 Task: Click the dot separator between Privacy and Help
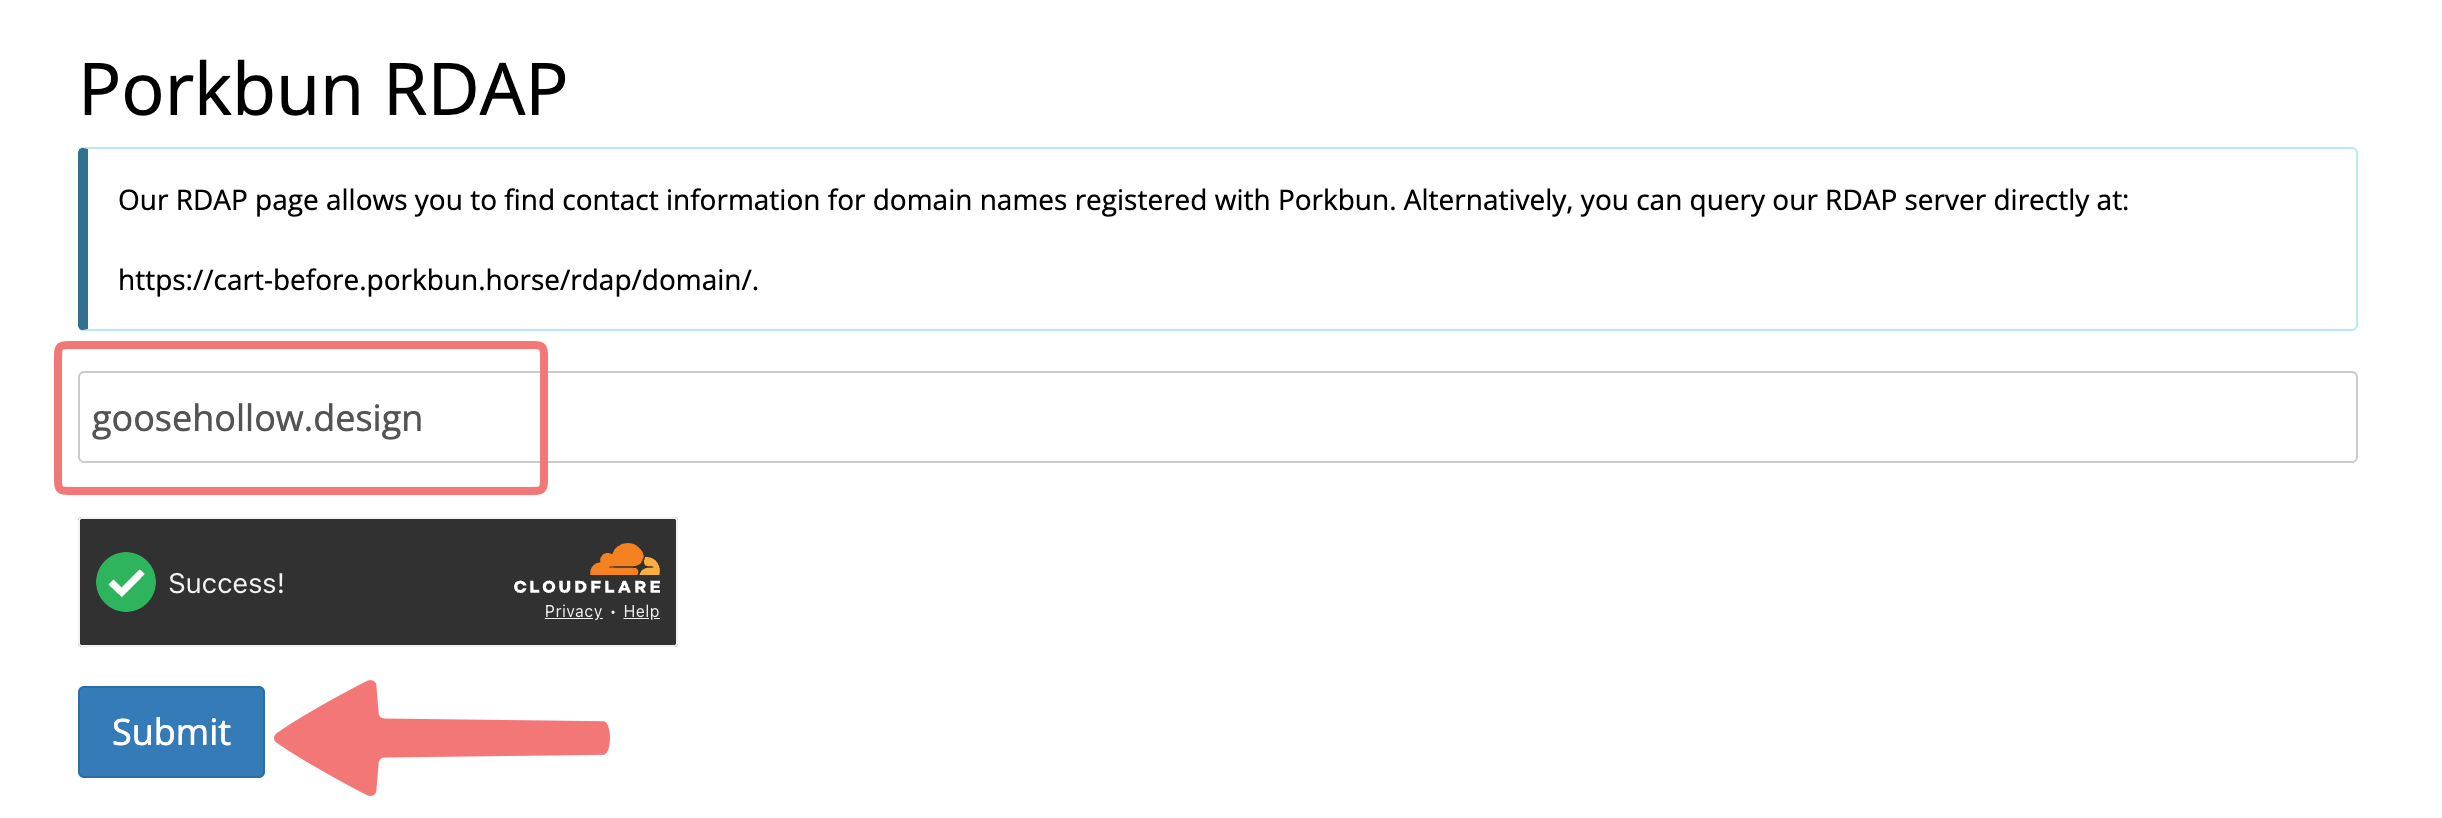[613, 612]
